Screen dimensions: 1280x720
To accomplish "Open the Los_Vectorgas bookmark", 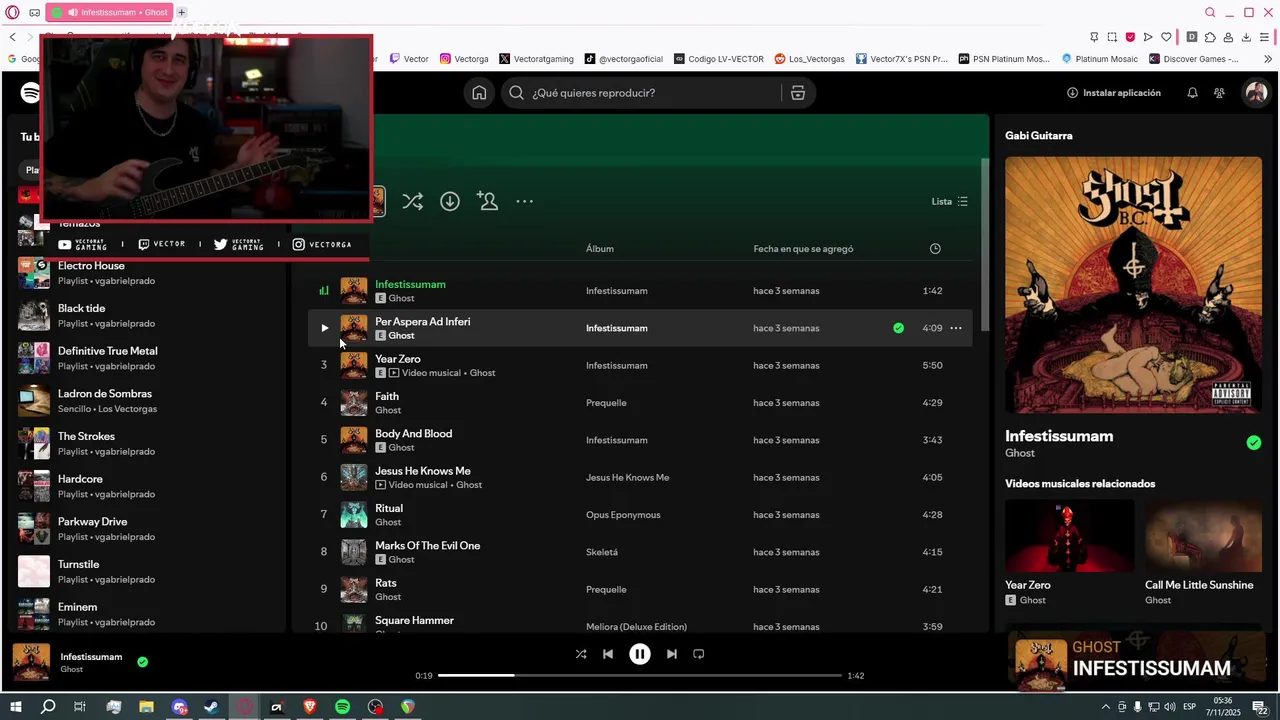I will [x=809, y=59].
